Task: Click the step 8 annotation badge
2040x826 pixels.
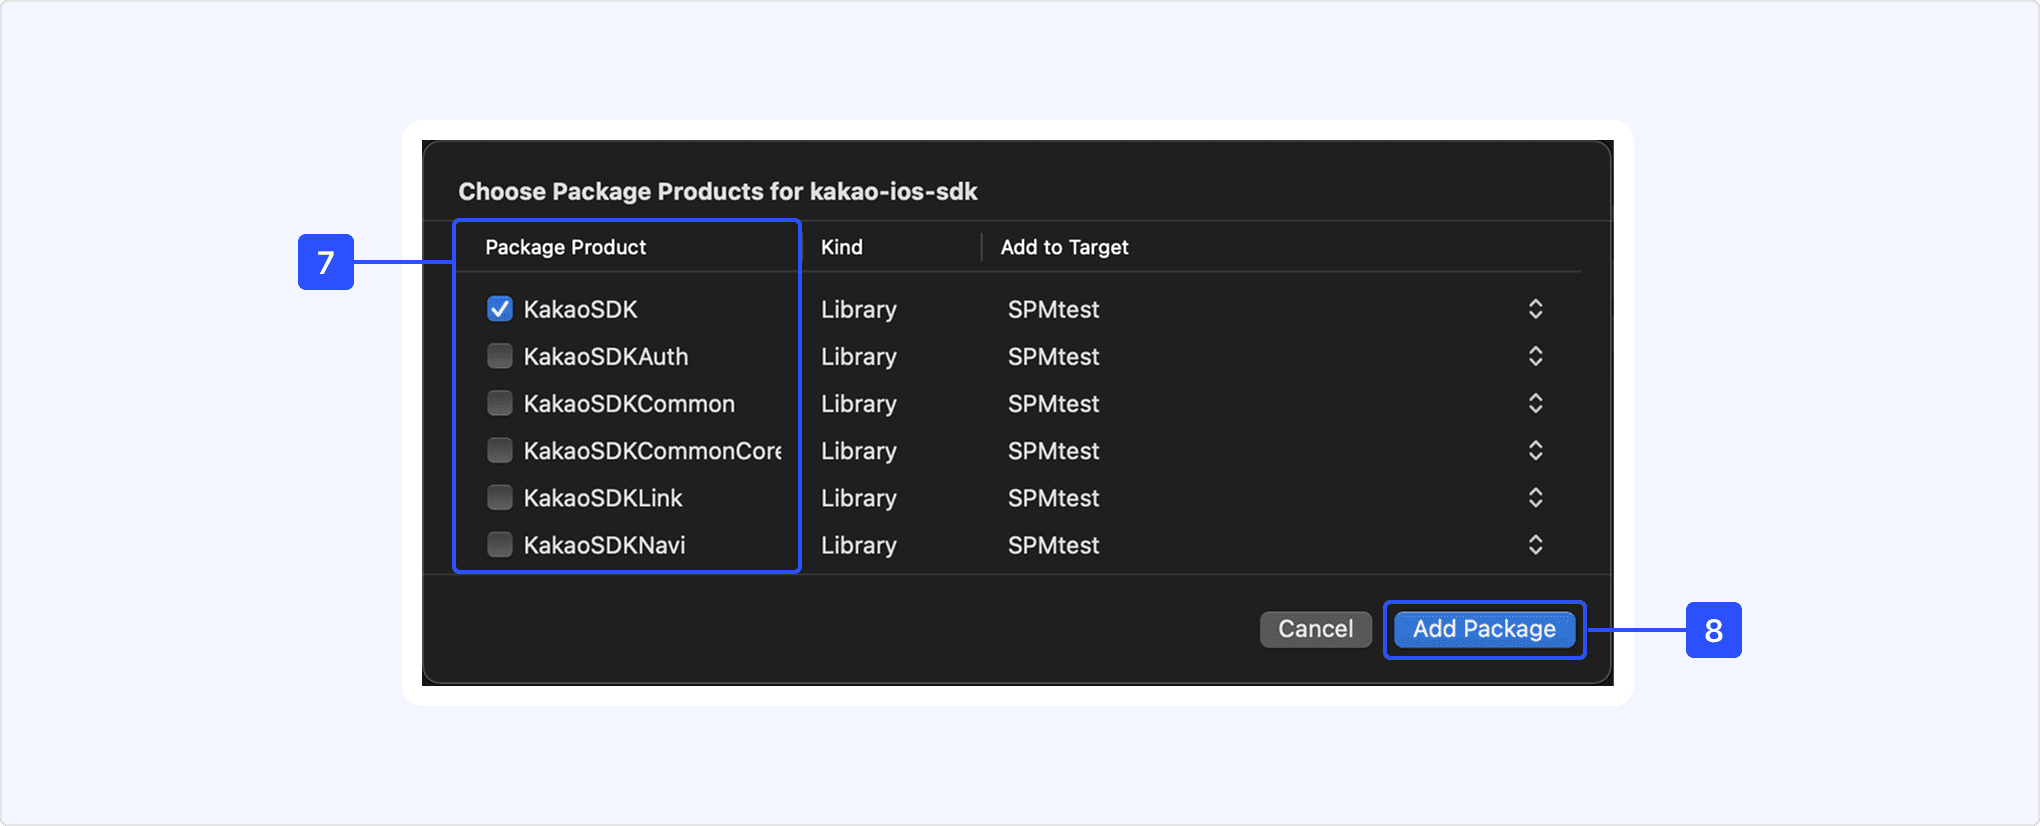Action: coord(1713,630)
